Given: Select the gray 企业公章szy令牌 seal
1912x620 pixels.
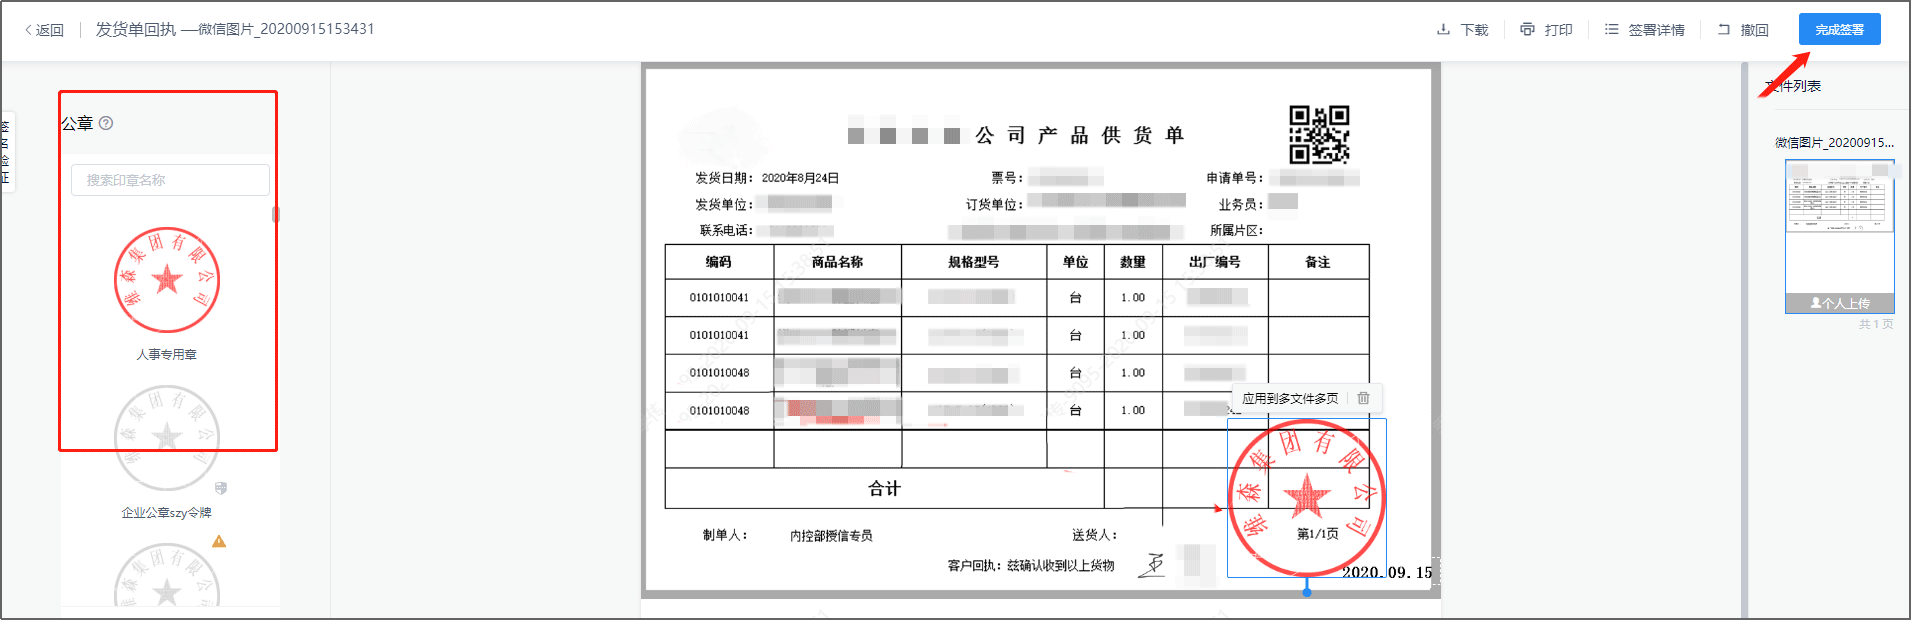Looking at the screenshot, I should pos(167,438).
